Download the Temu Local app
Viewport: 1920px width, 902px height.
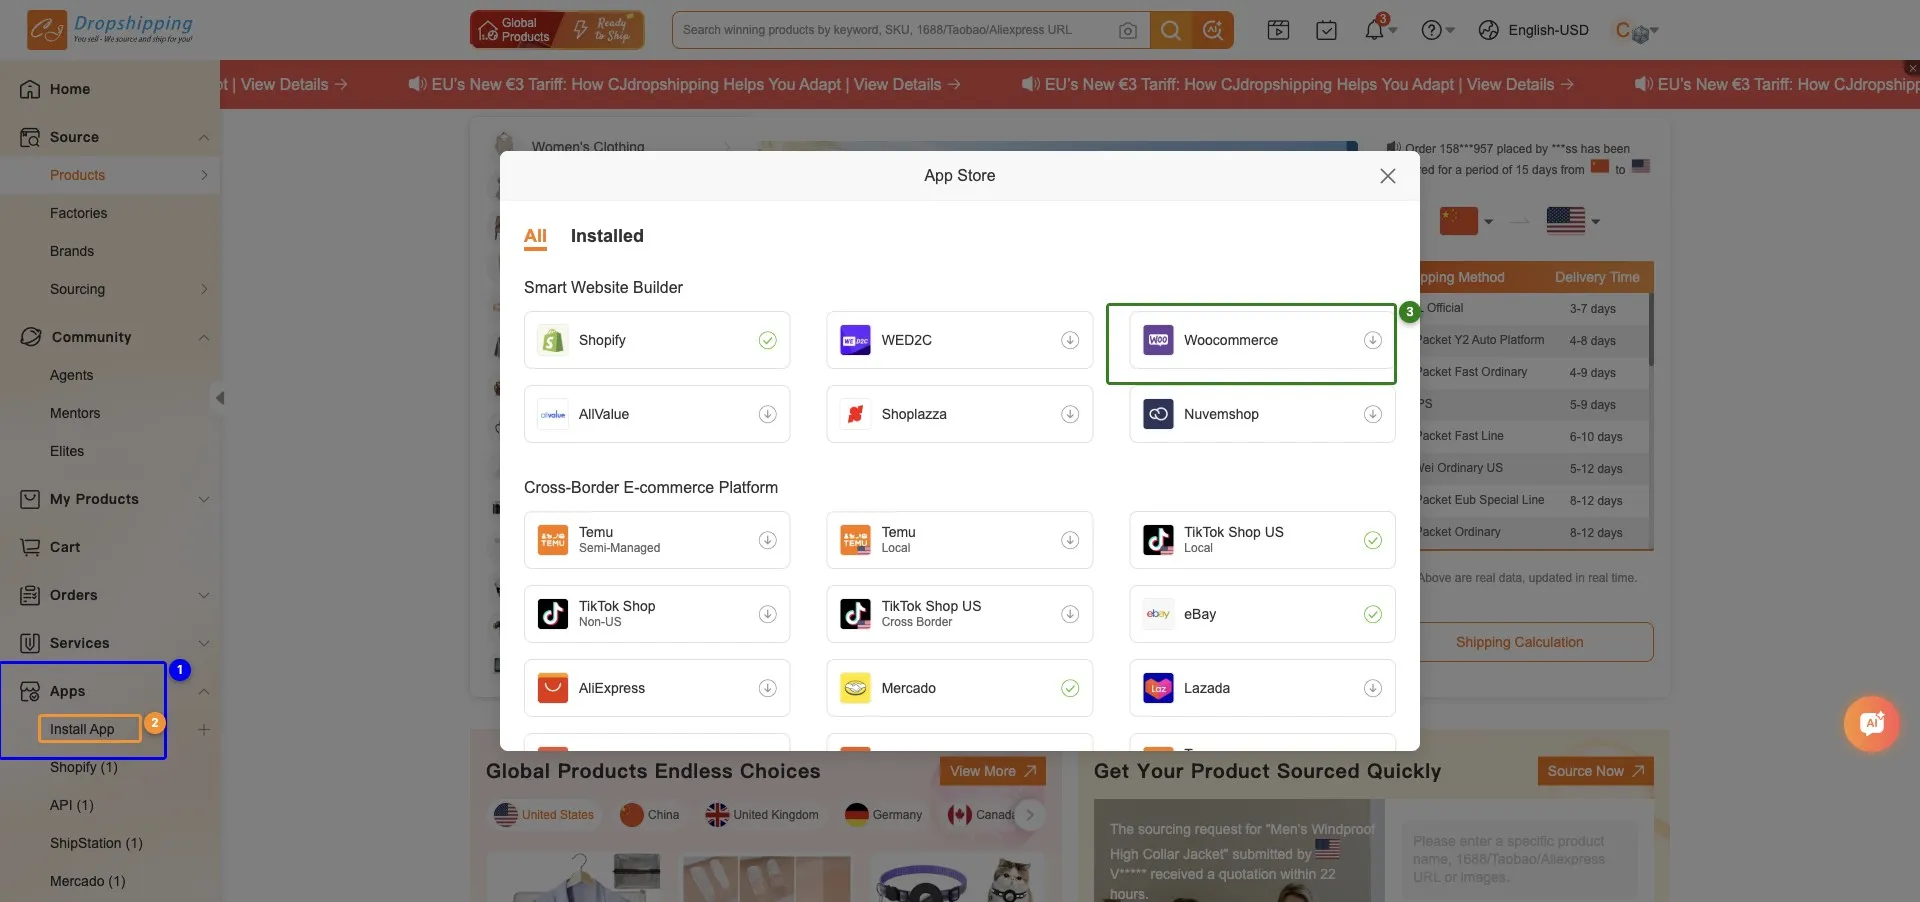tap(1070, 540)
